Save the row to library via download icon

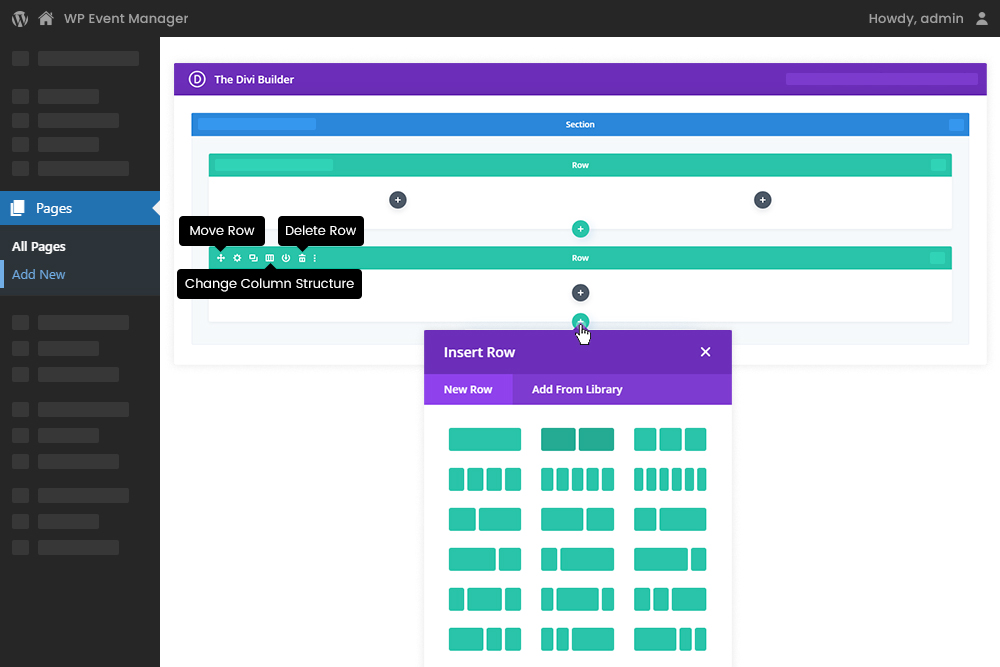coord(285,258)
